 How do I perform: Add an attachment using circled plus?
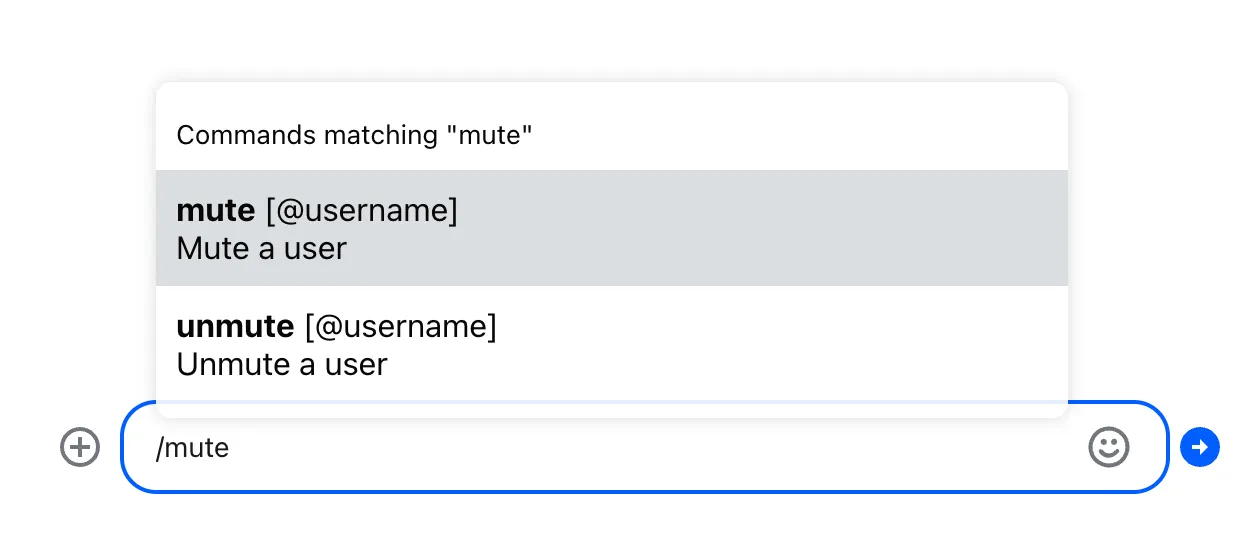(x=80, y=447)
